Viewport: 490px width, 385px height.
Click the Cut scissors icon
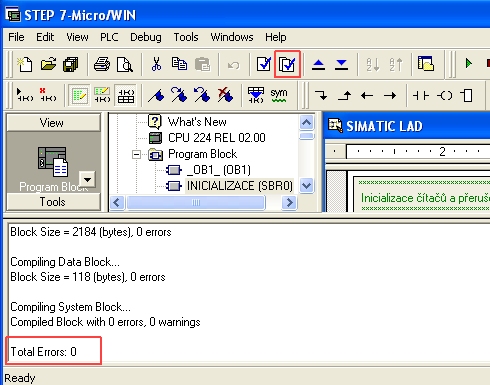[156, 64]
